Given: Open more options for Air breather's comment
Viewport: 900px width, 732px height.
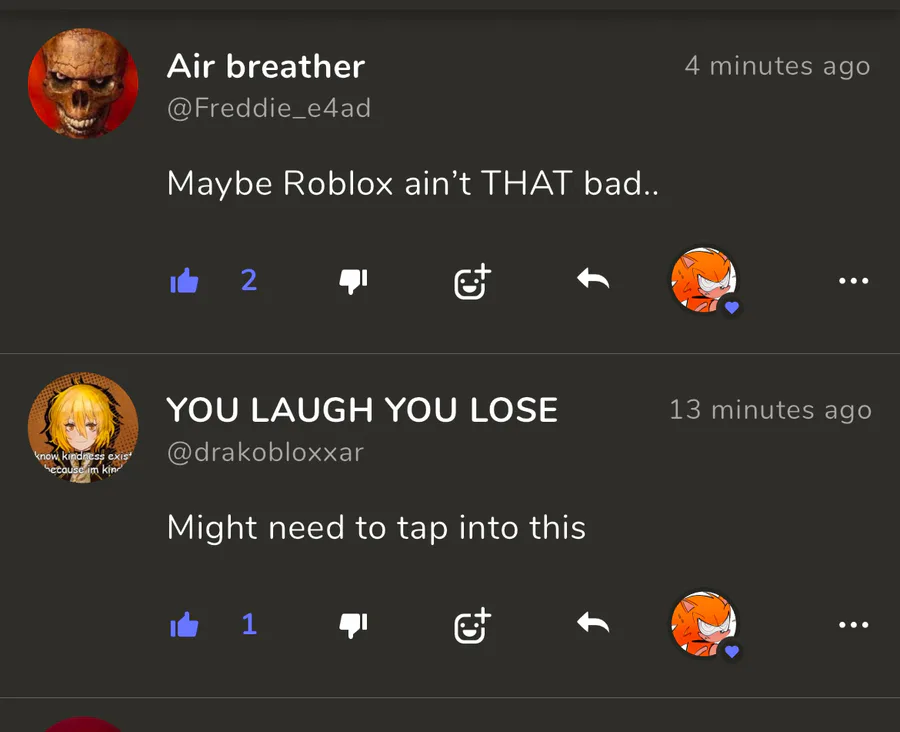Looking at the screenshot, I should click(854, 281).
